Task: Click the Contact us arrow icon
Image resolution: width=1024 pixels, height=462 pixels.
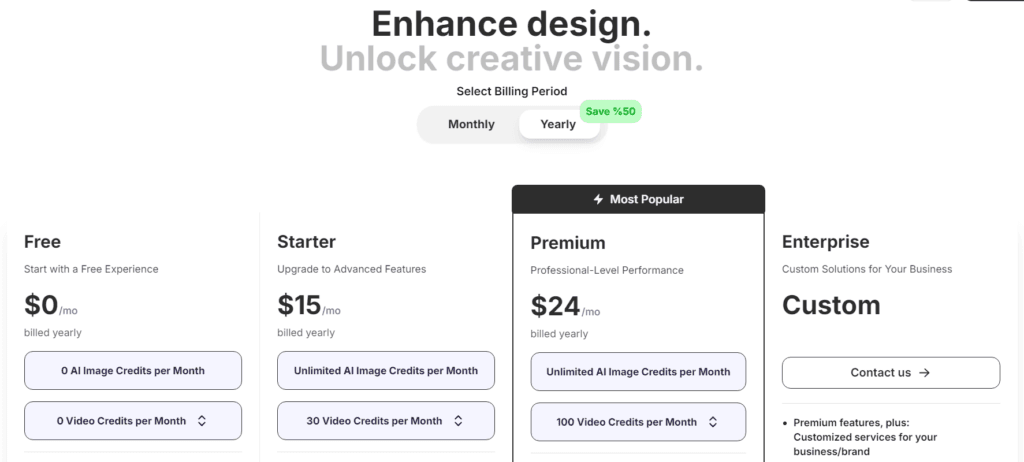Action: (924, 372)
